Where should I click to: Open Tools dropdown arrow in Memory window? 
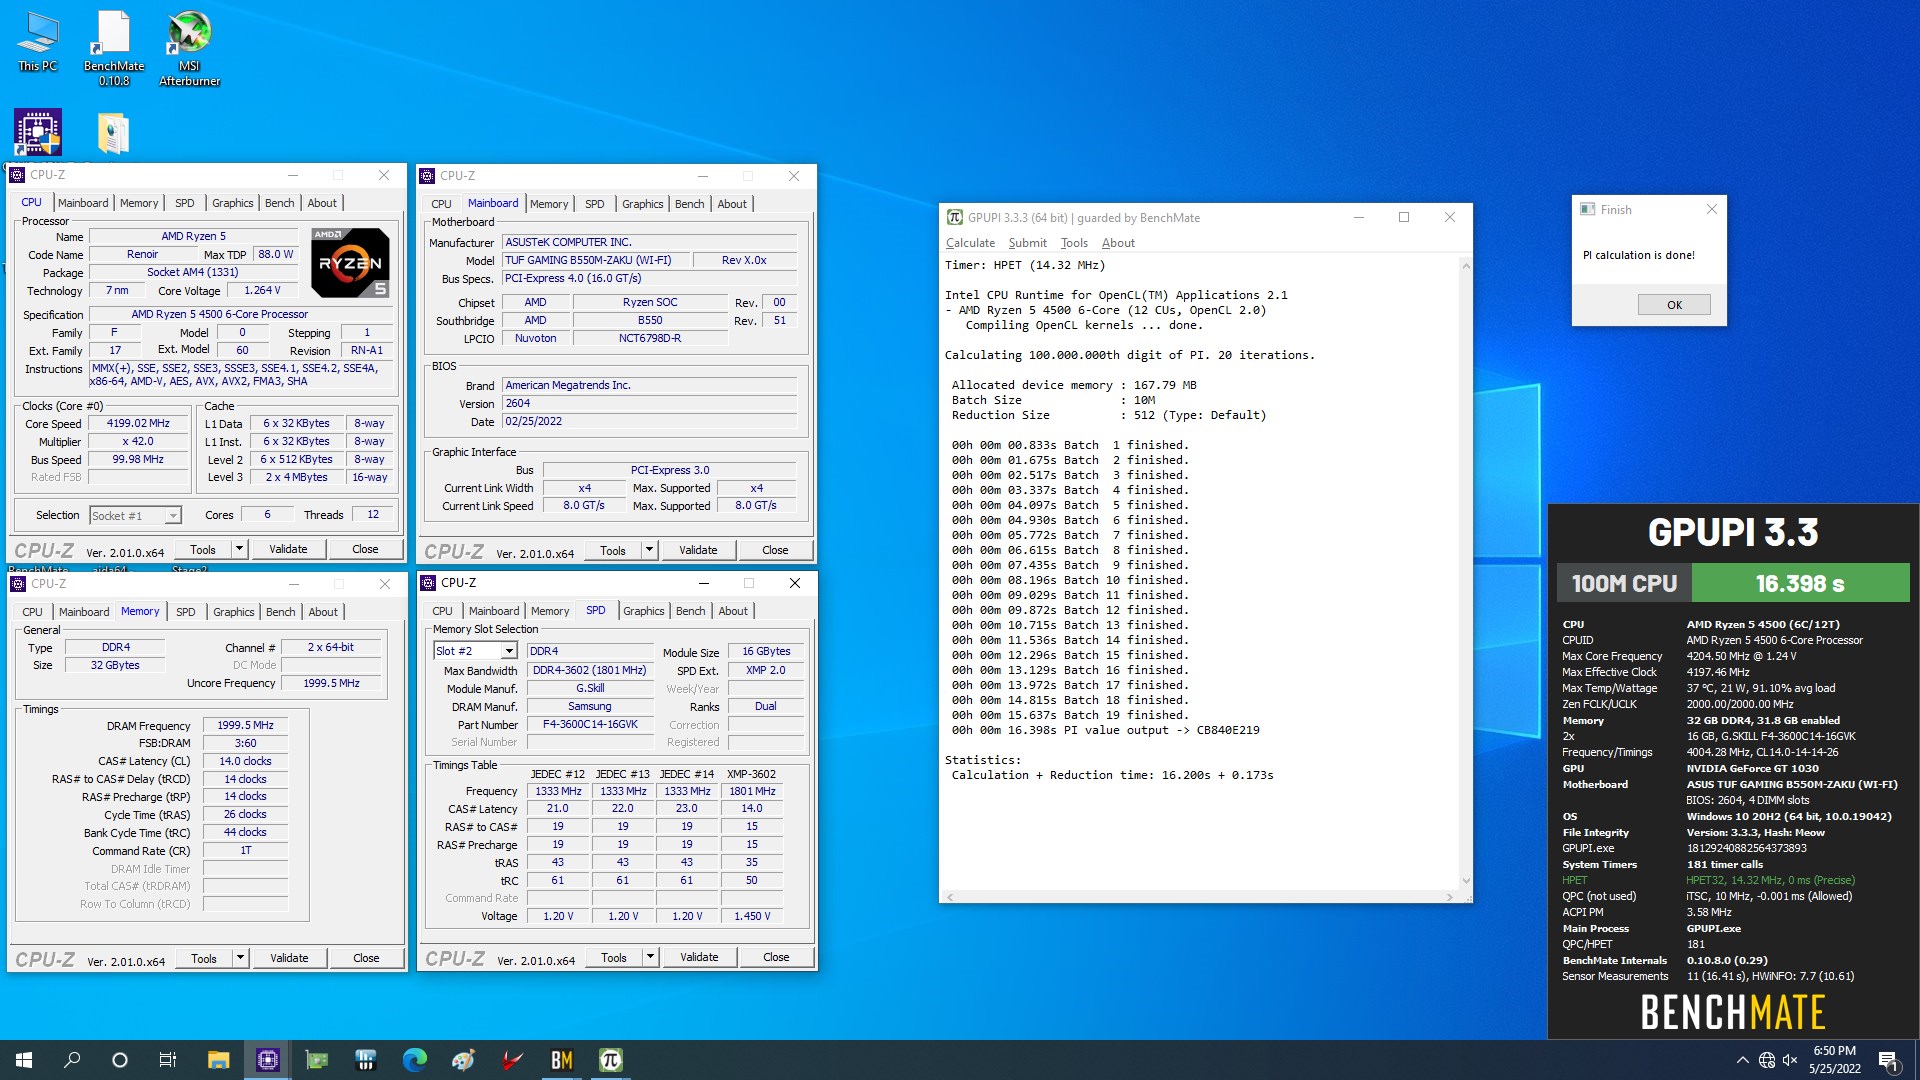[x=240, y=958]
